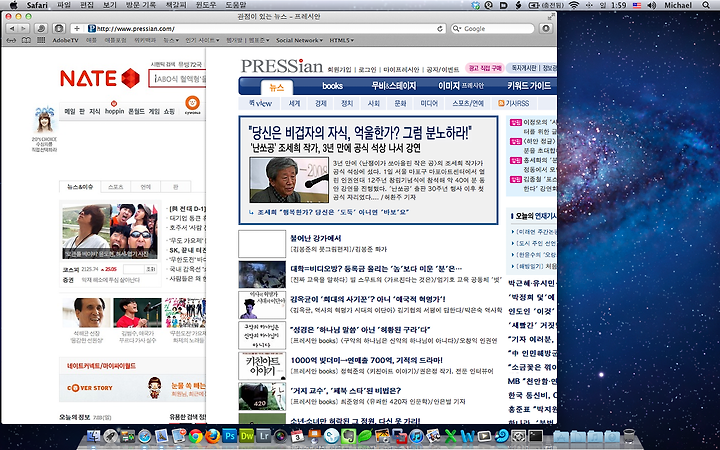
Task: Click the 독자게시판 button
Action: tap(524, 68)
